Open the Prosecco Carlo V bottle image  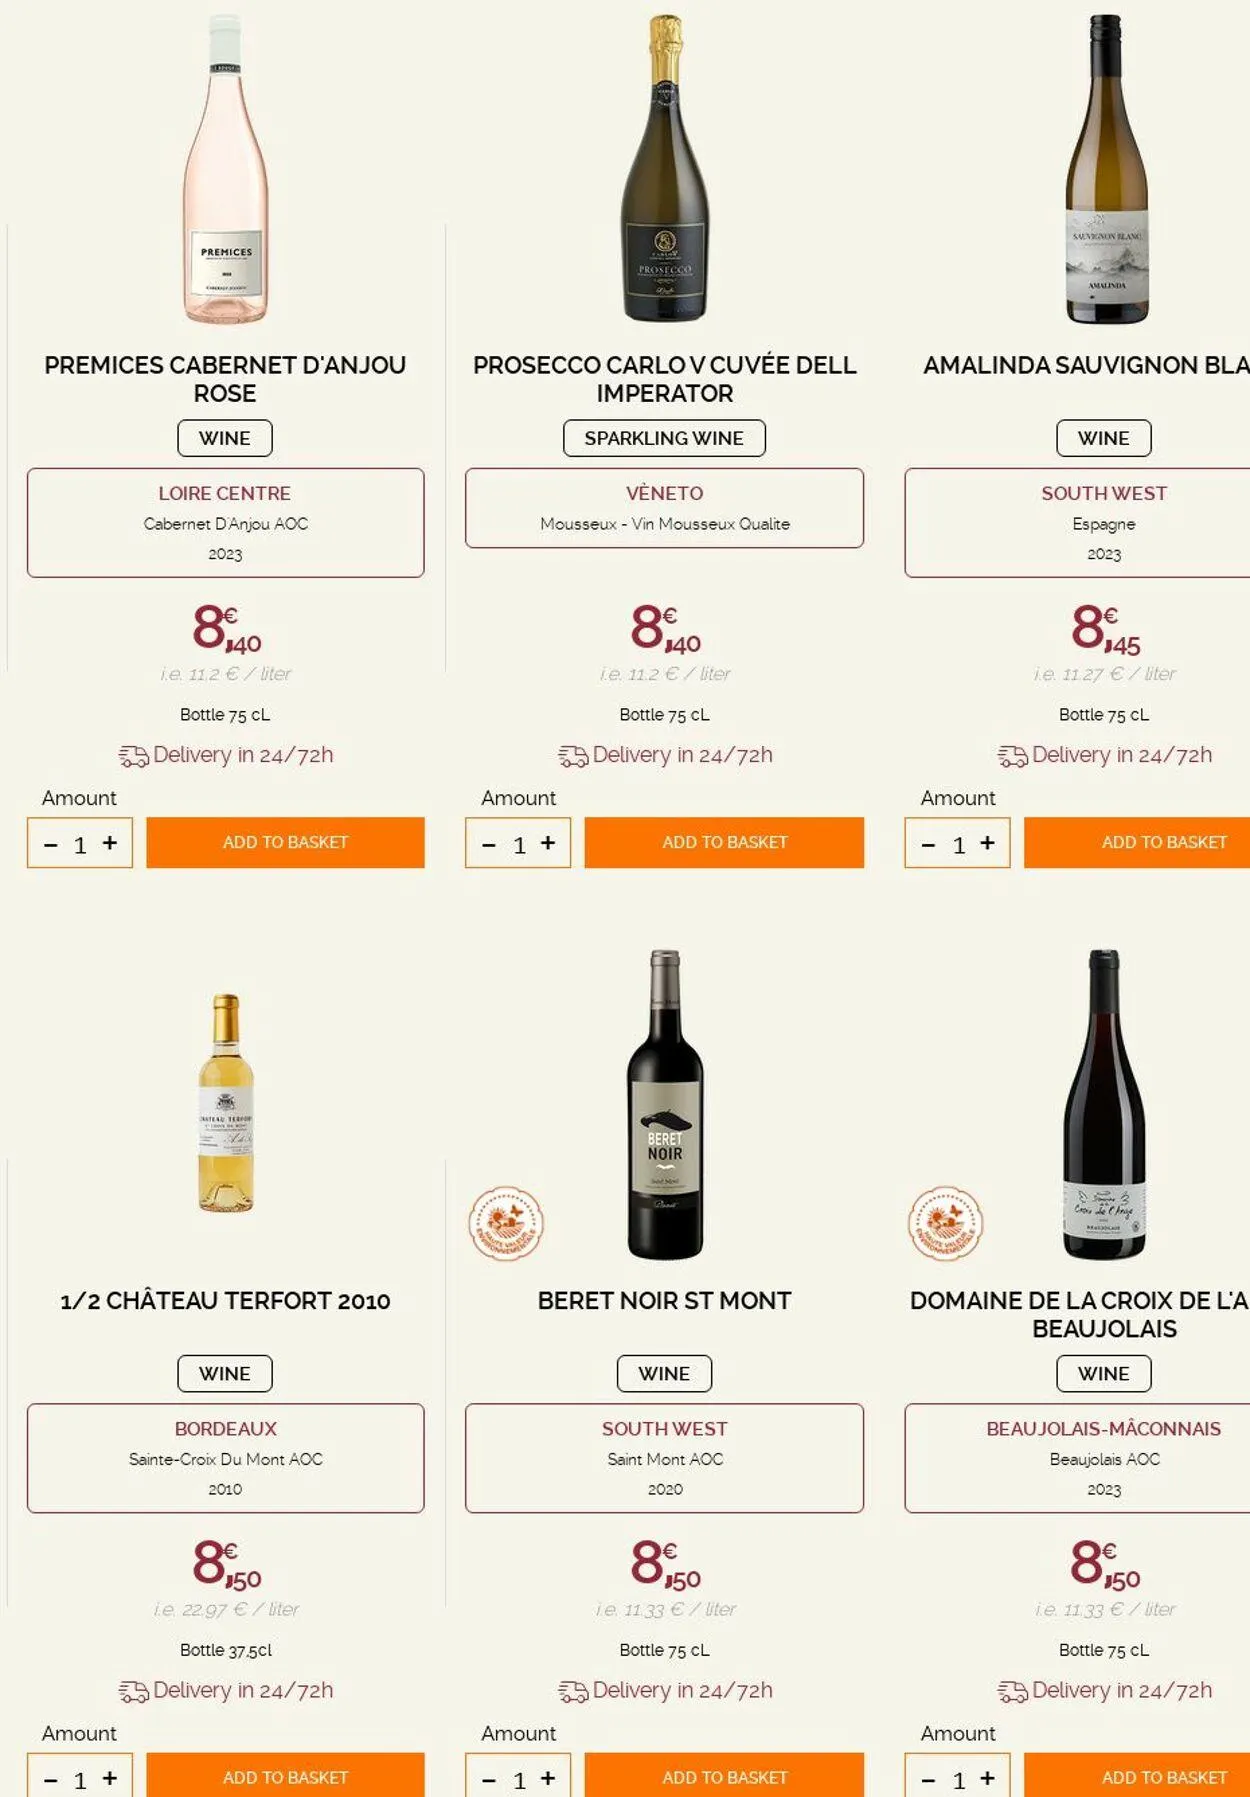(665, 170)
